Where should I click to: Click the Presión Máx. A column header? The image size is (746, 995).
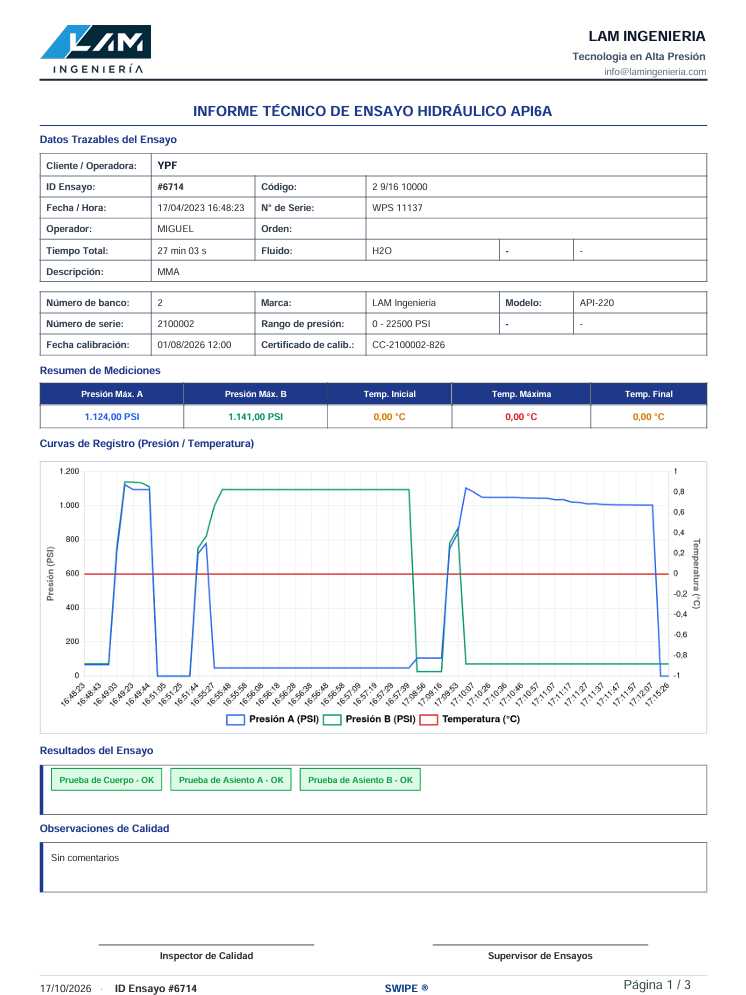(x=112, y=394)
